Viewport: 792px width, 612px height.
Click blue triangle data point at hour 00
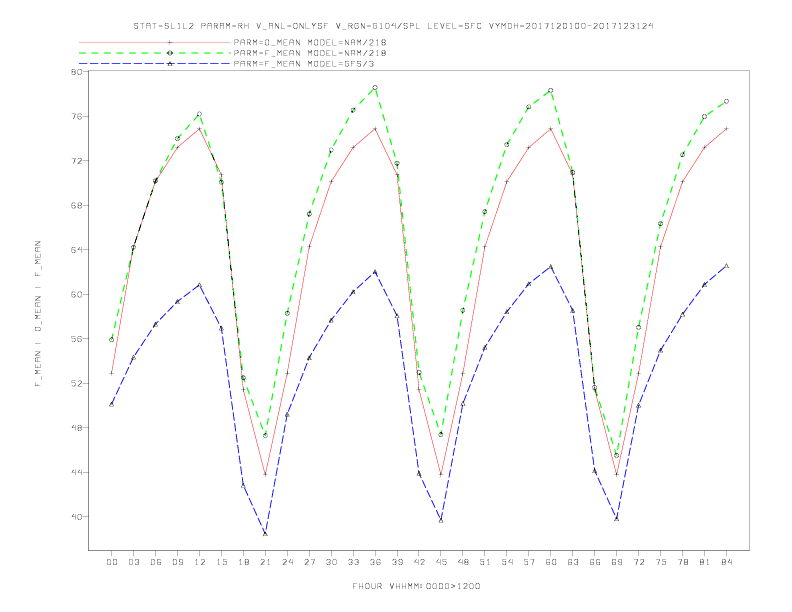pos(112,404)
